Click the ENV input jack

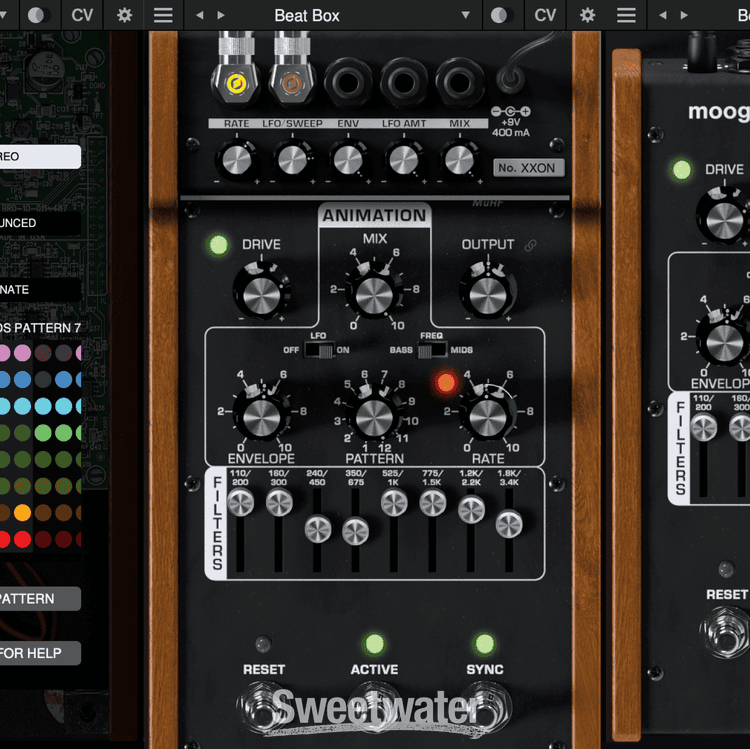click(x=348, y=84)
